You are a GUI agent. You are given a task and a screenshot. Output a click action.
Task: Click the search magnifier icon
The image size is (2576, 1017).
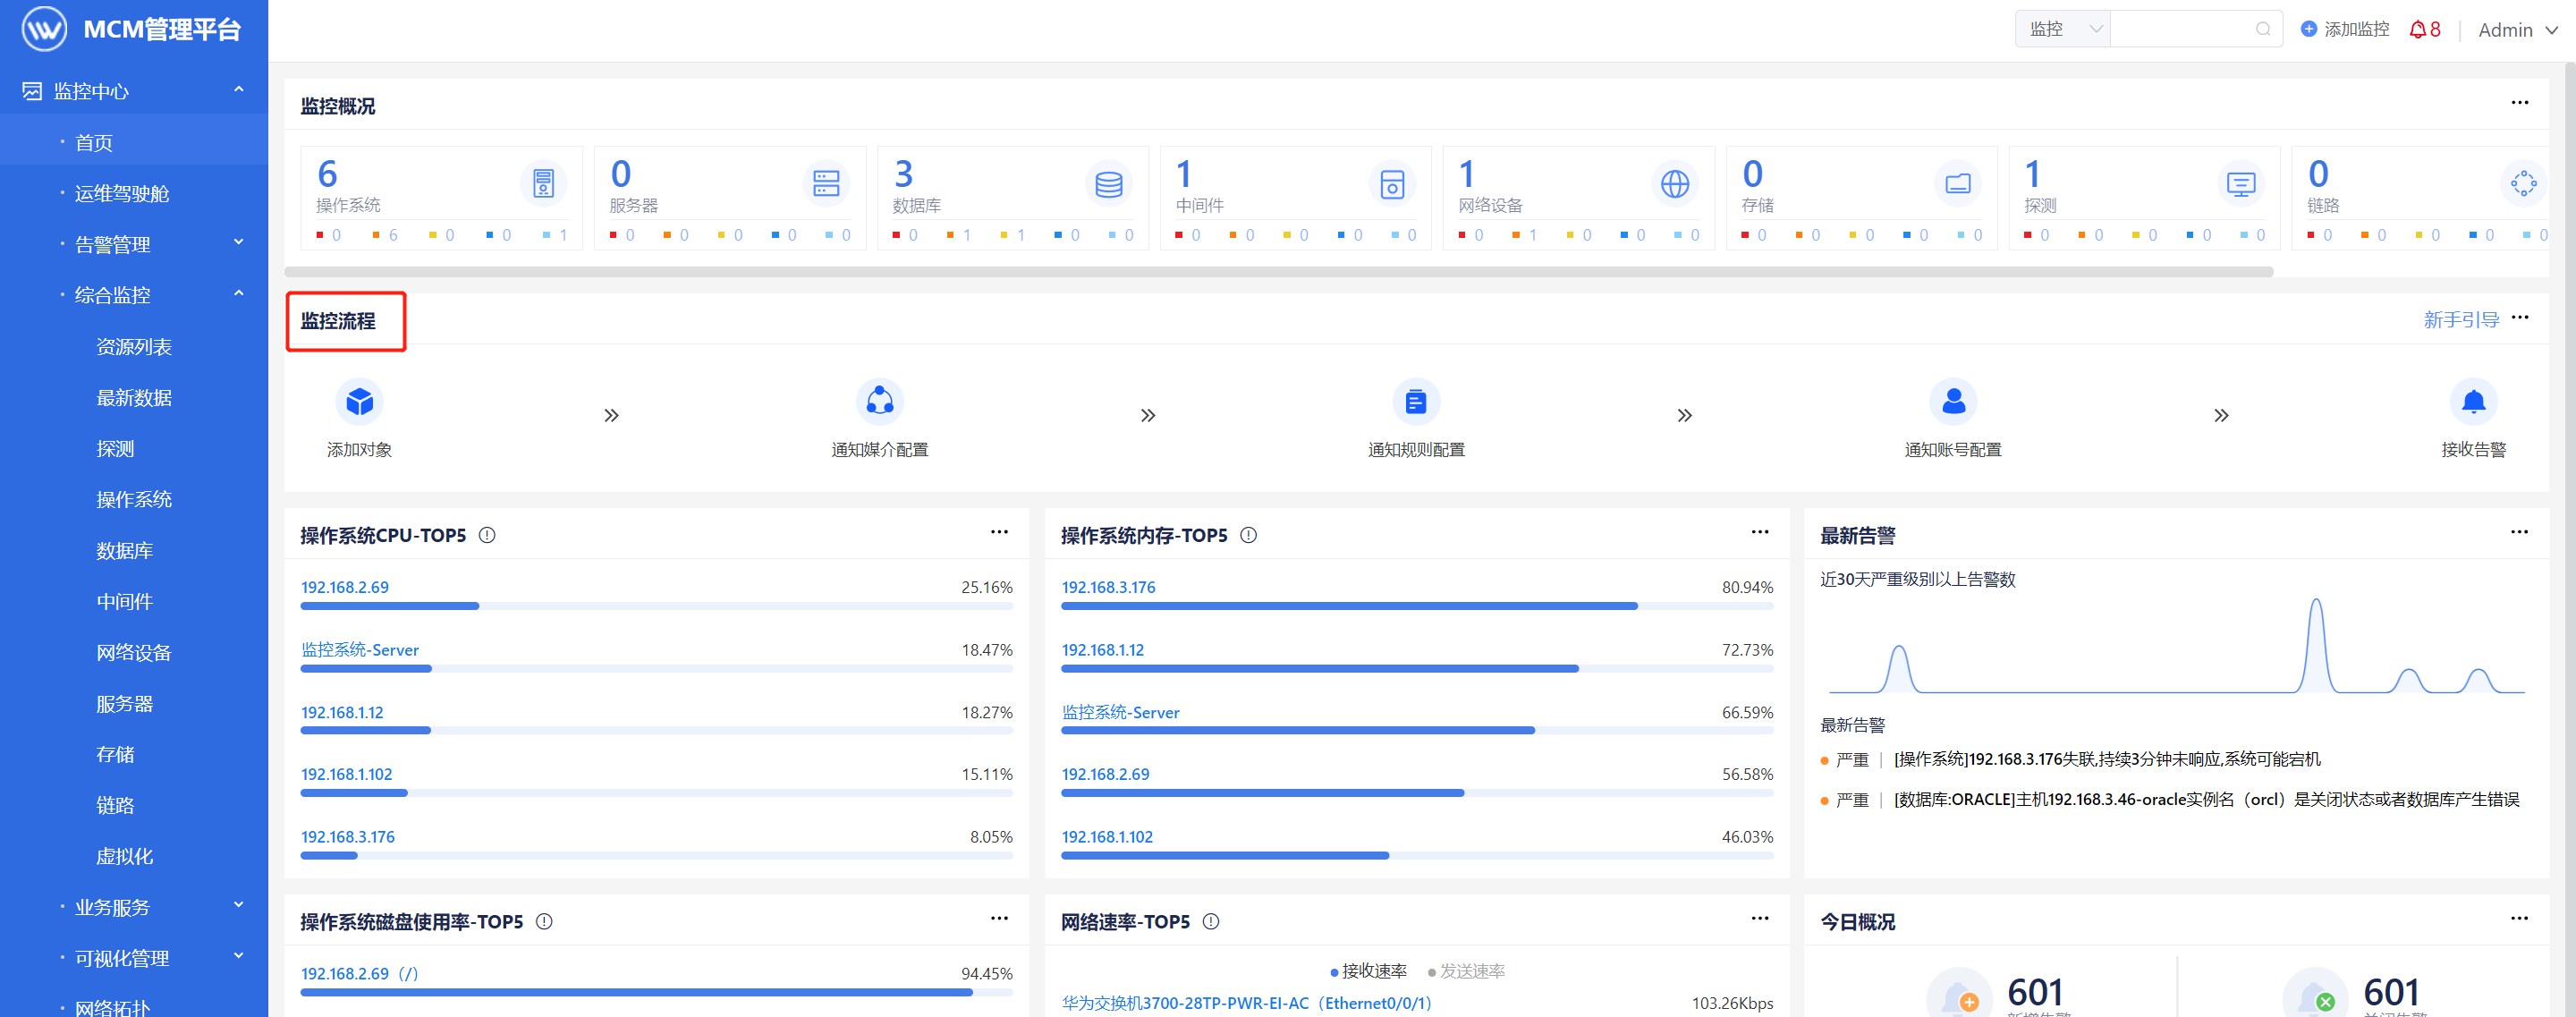(x=2263, y=29)
